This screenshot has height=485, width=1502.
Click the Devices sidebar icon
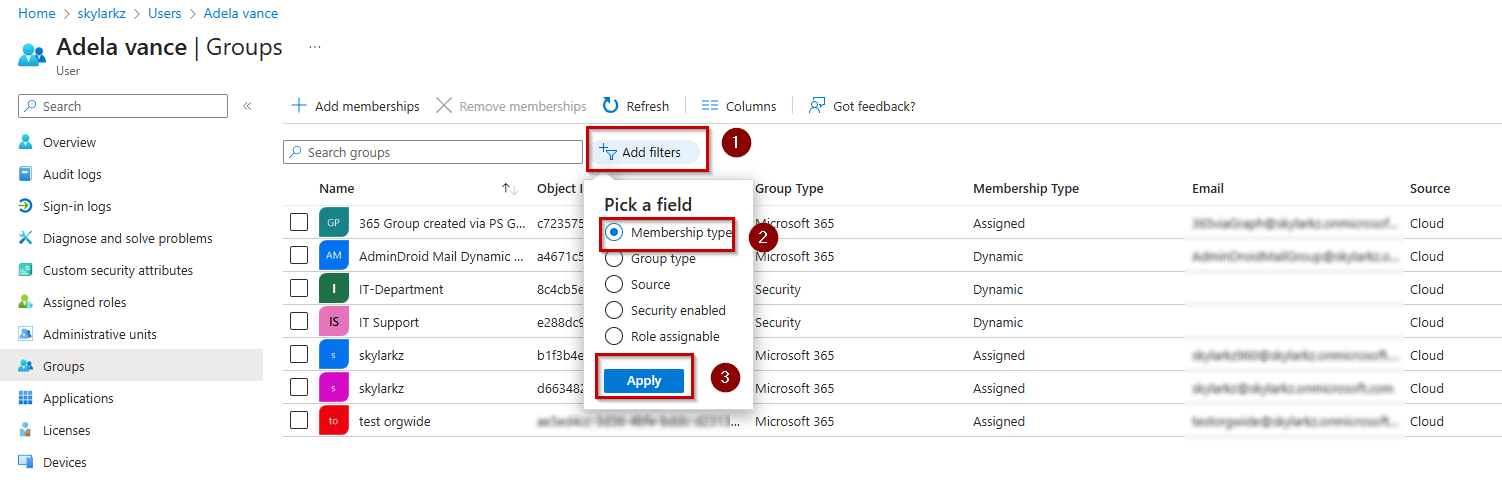click(26, 462)
